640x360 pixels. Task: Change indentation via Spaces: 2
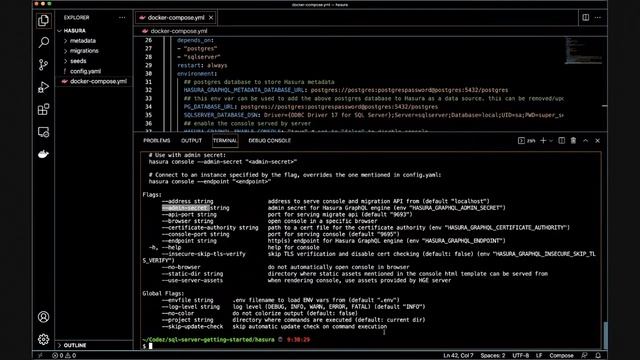coord(493,356)
